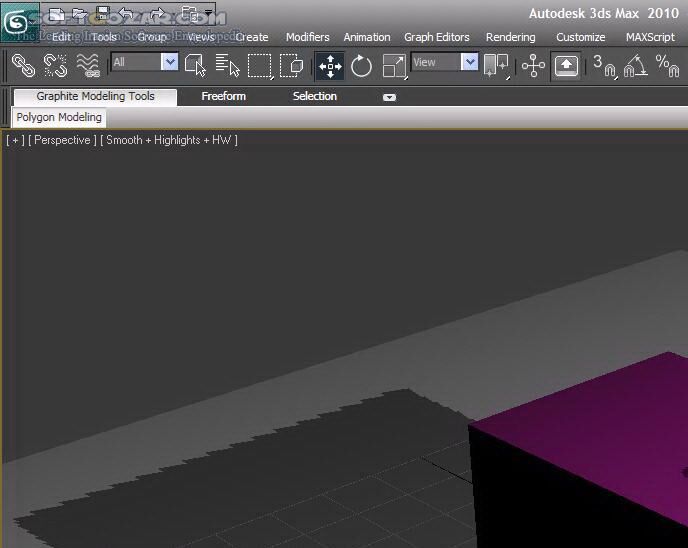
Task: Activate the Unlink Selection tool
Action: pos(56,66)
